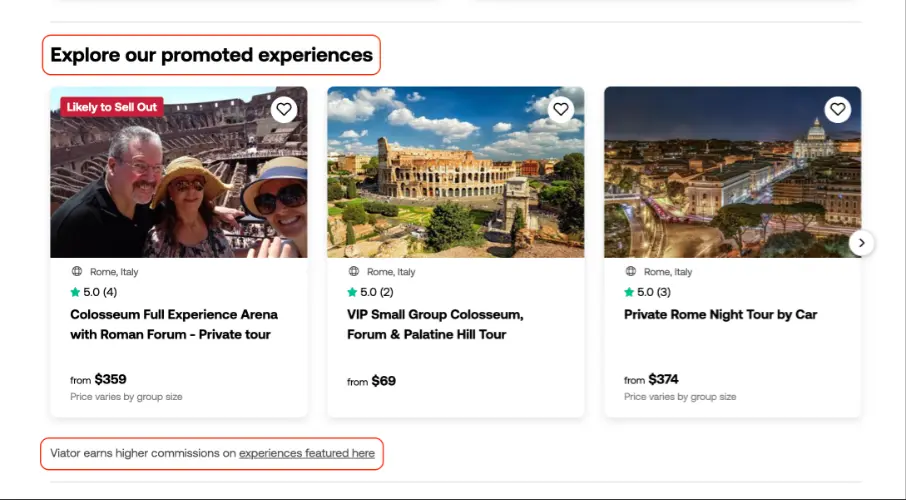This screenshot has width=906, height=500.
Task: Save Colosseum Full Experience tour with heart icon
Action: (284, 109)
